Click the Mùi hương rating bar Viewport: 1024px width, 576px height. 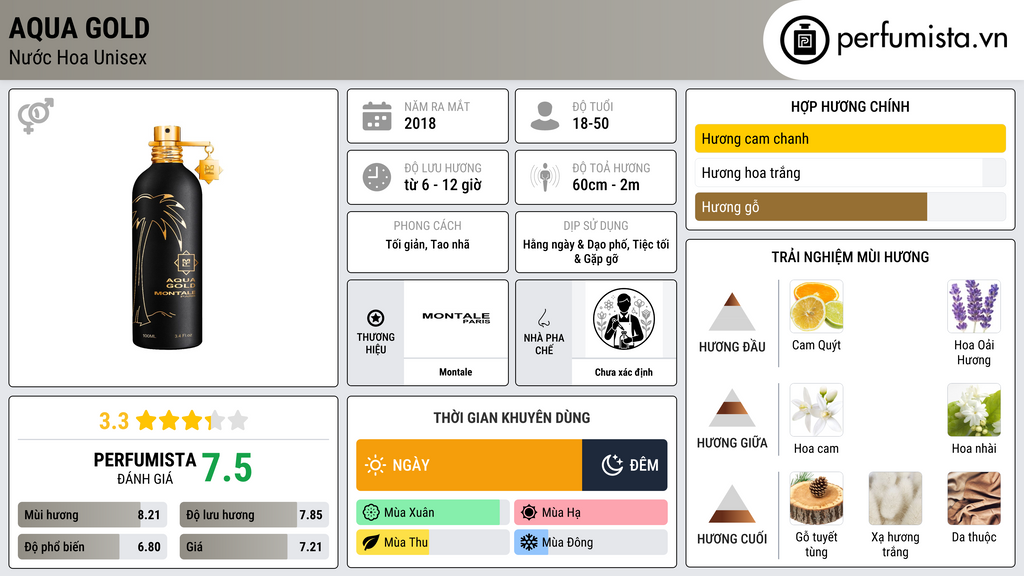coord(92,515)
